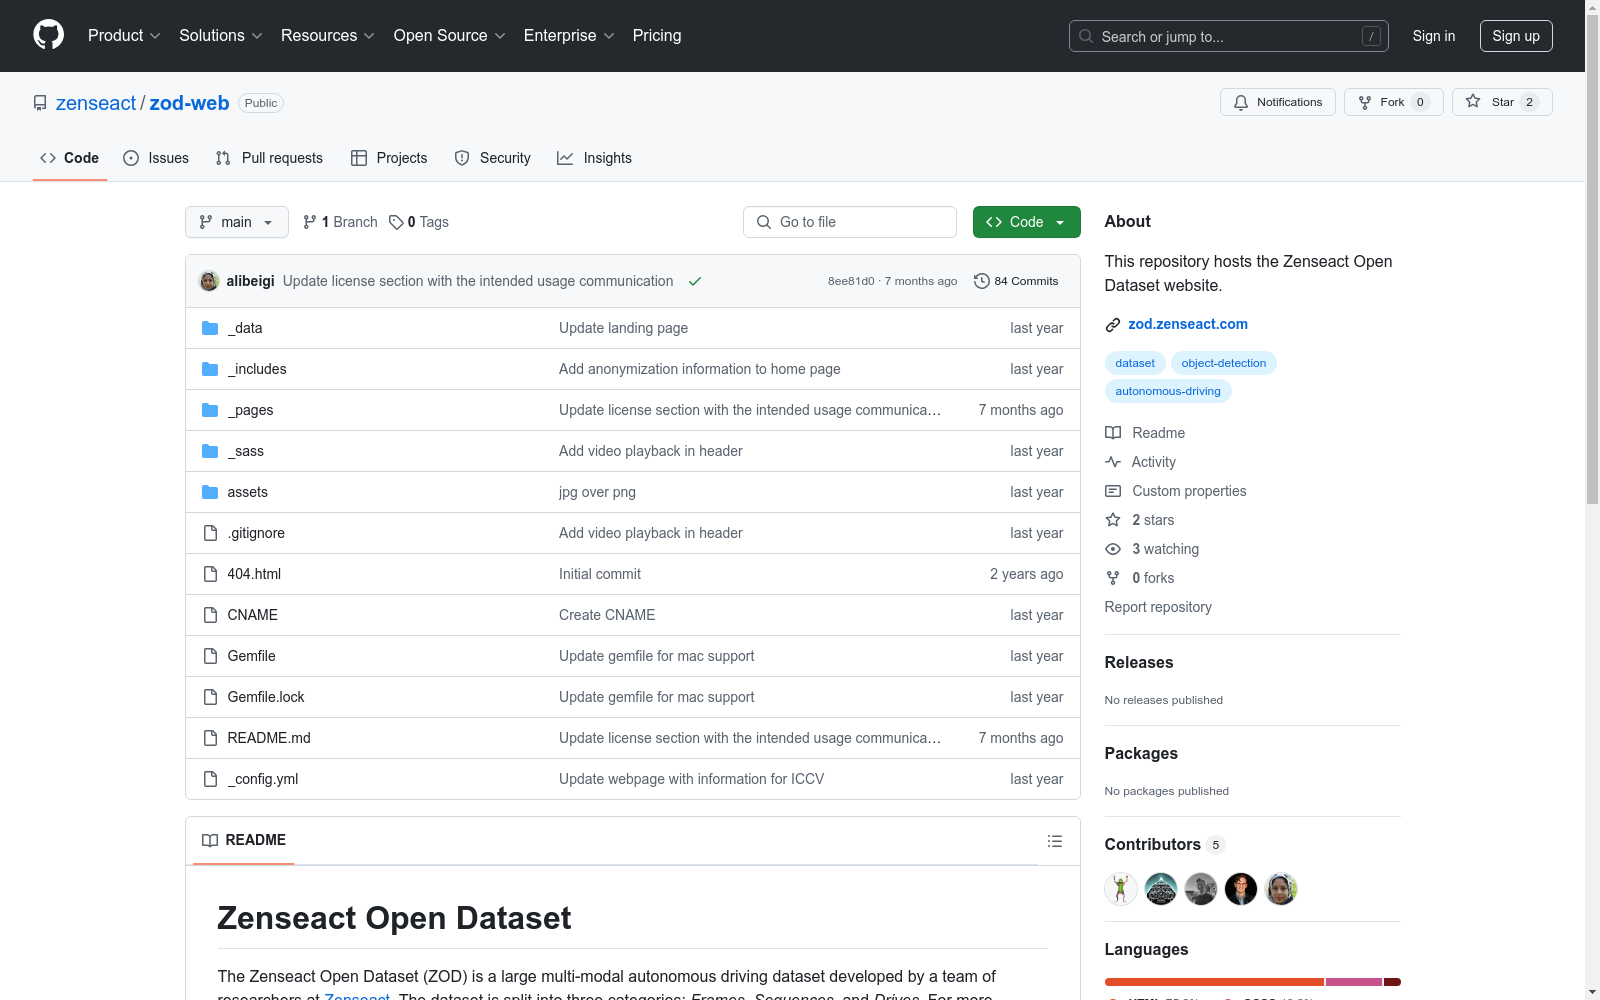Click the GitHub logo icon
The image size is (1600, 1000).
(48, 35)
